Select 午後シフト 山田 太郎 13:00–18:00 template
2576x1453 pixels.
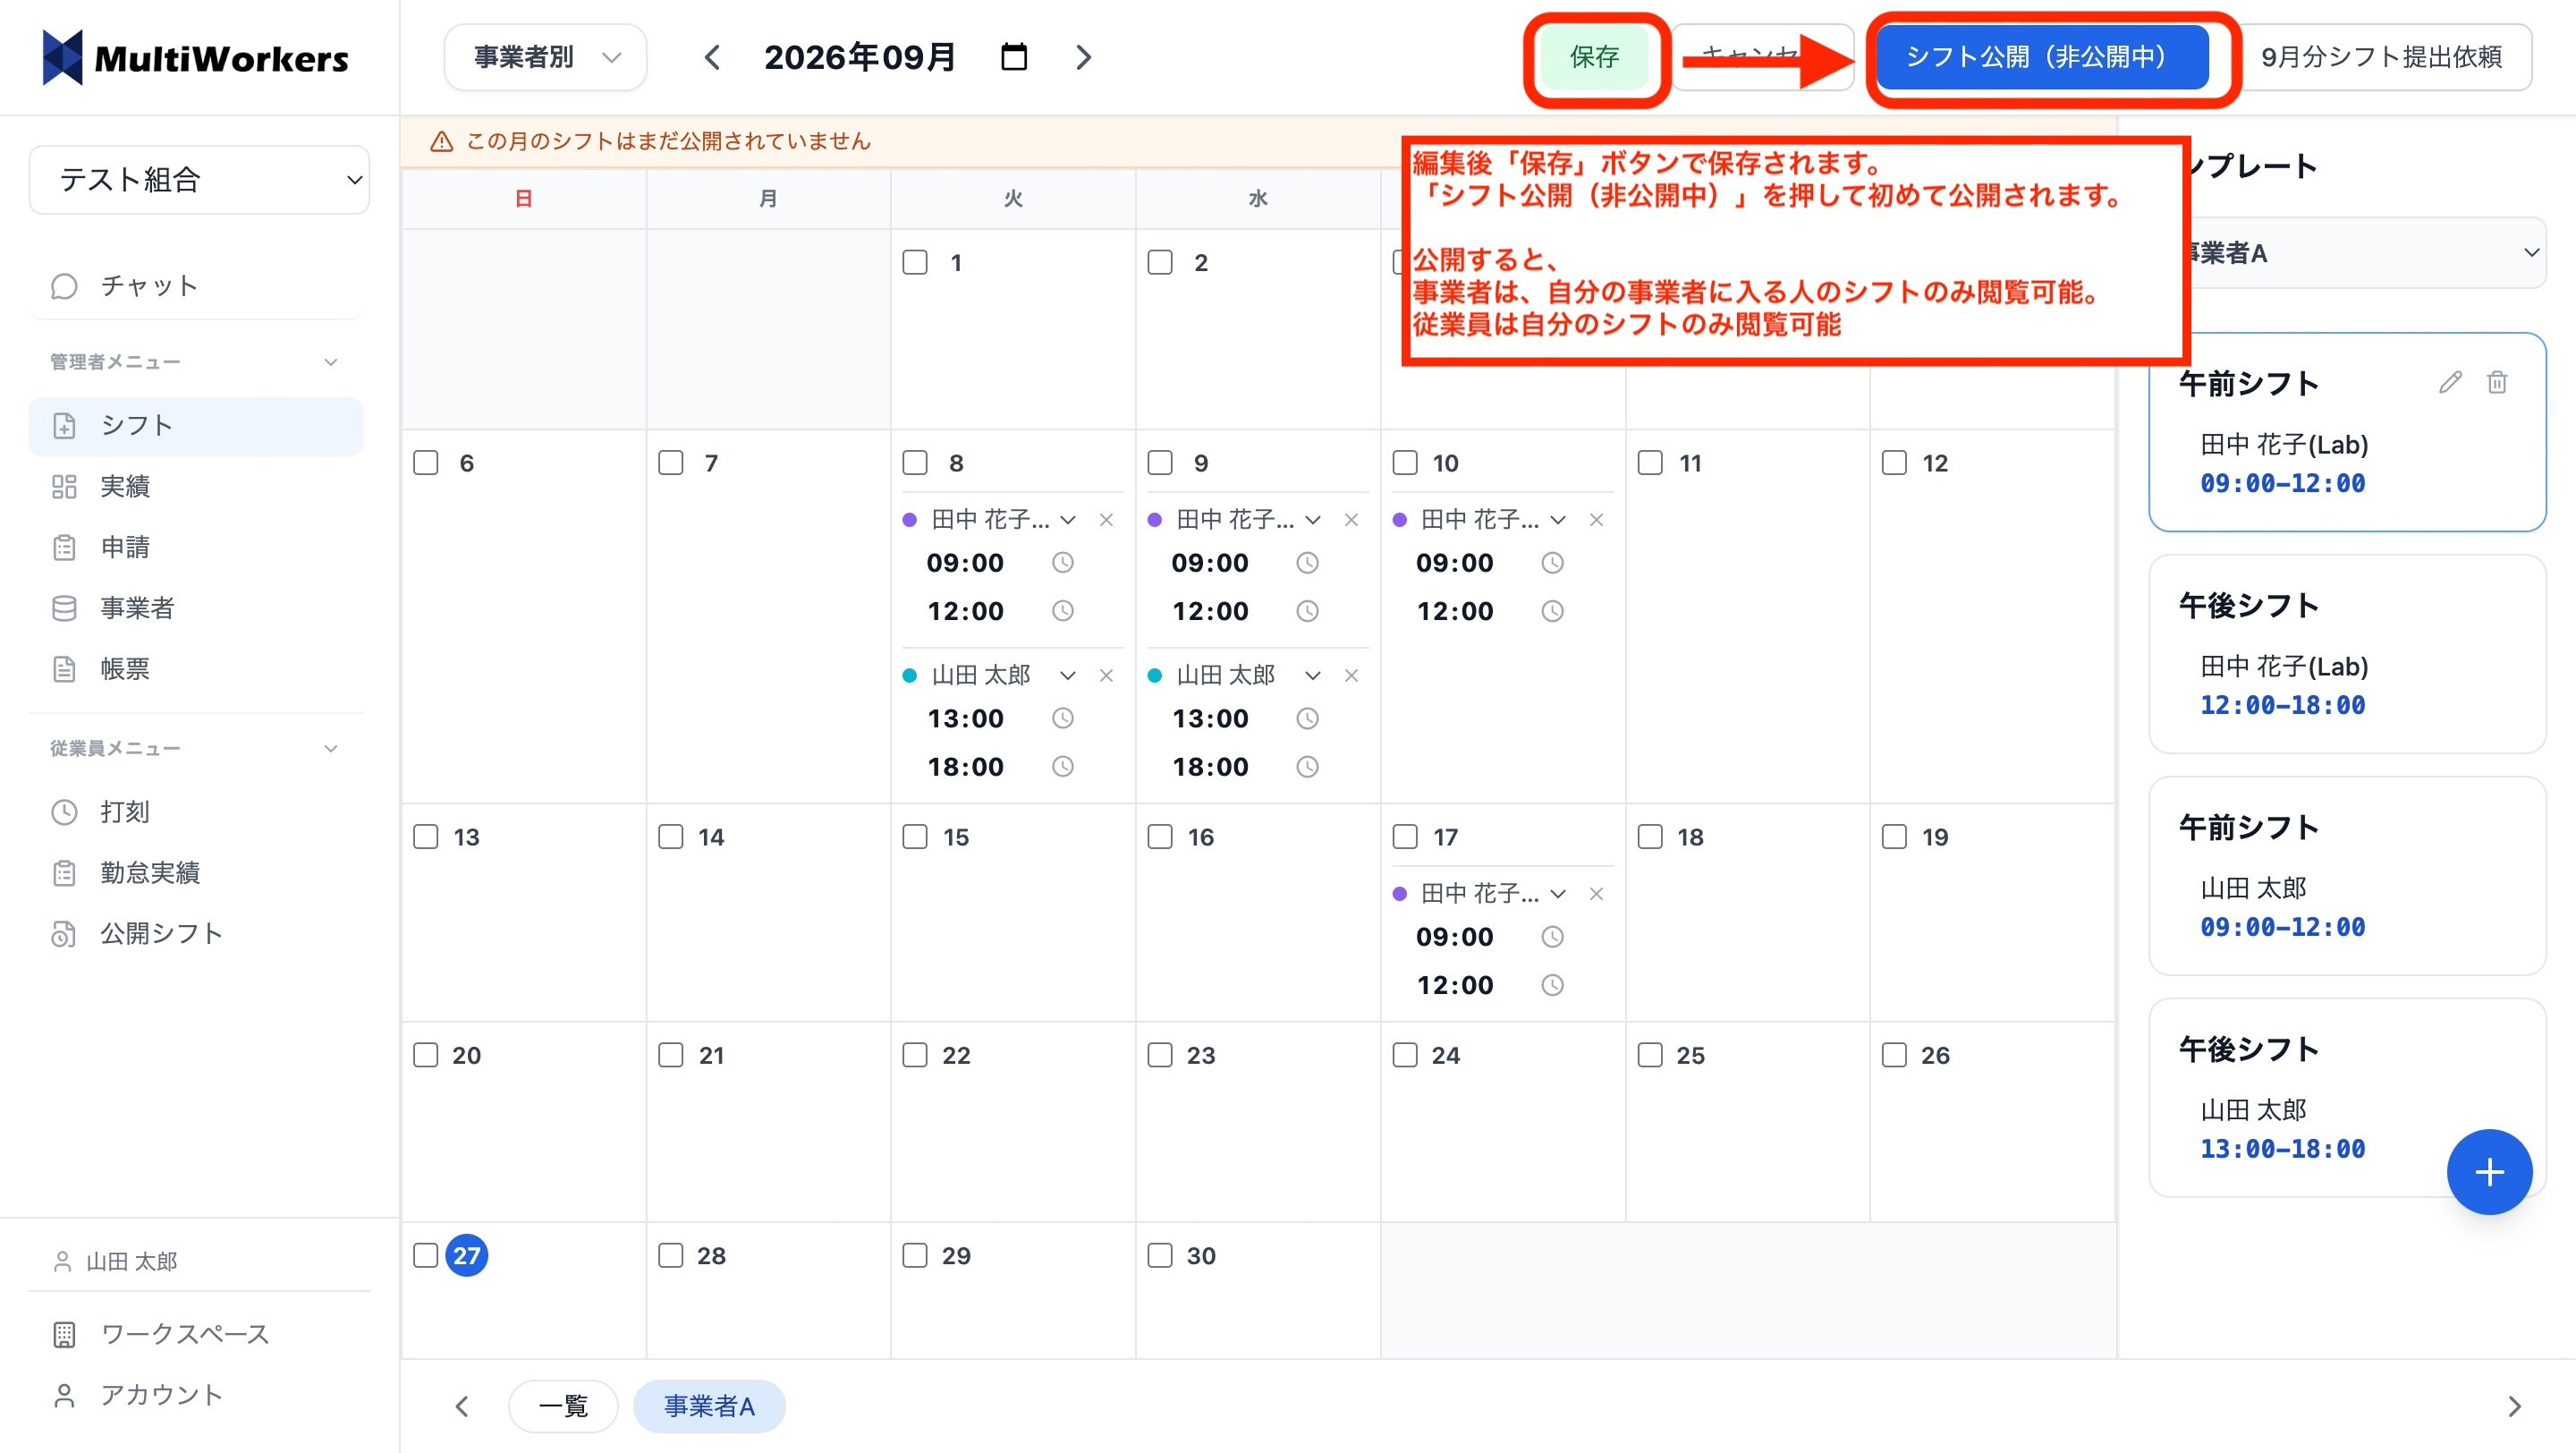click(x=2347, y=1098)
